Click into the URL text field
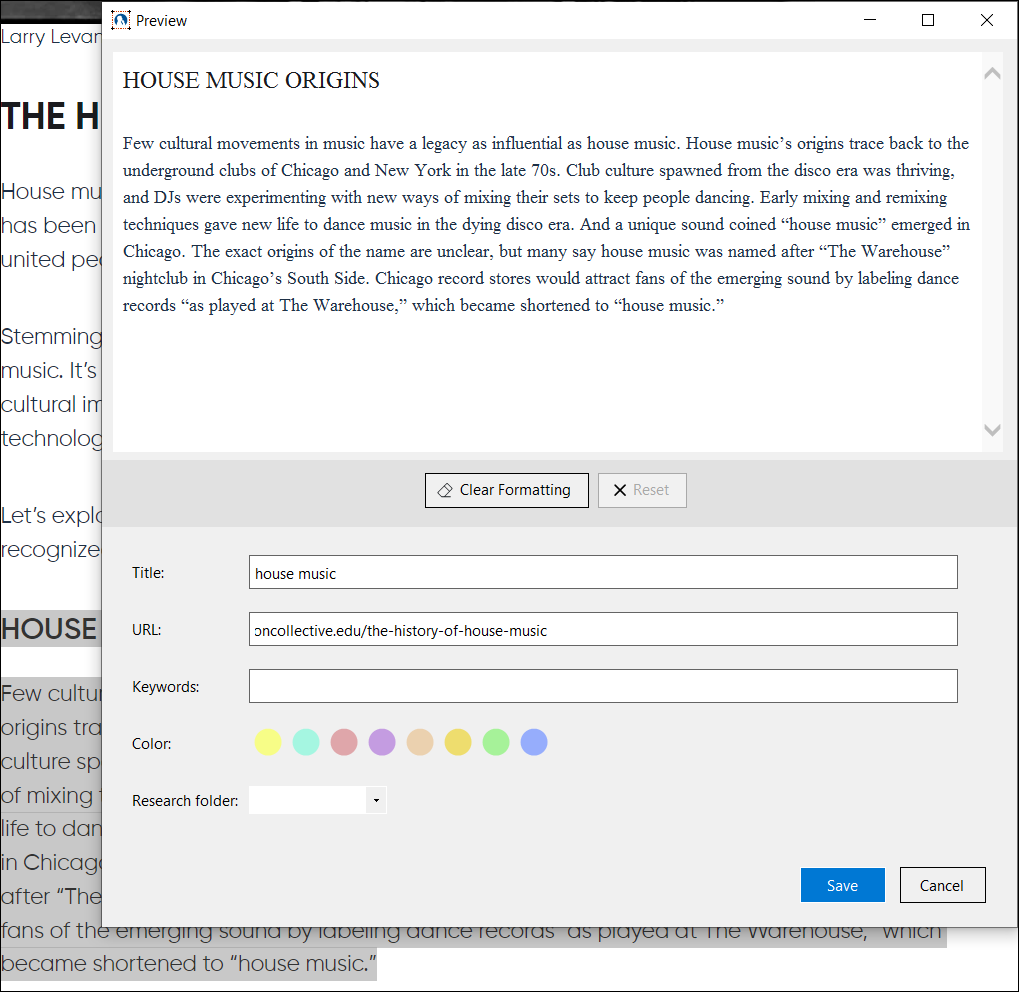Image resolution: width=1019 pixels, height=992 pixels. pos(603,630)
